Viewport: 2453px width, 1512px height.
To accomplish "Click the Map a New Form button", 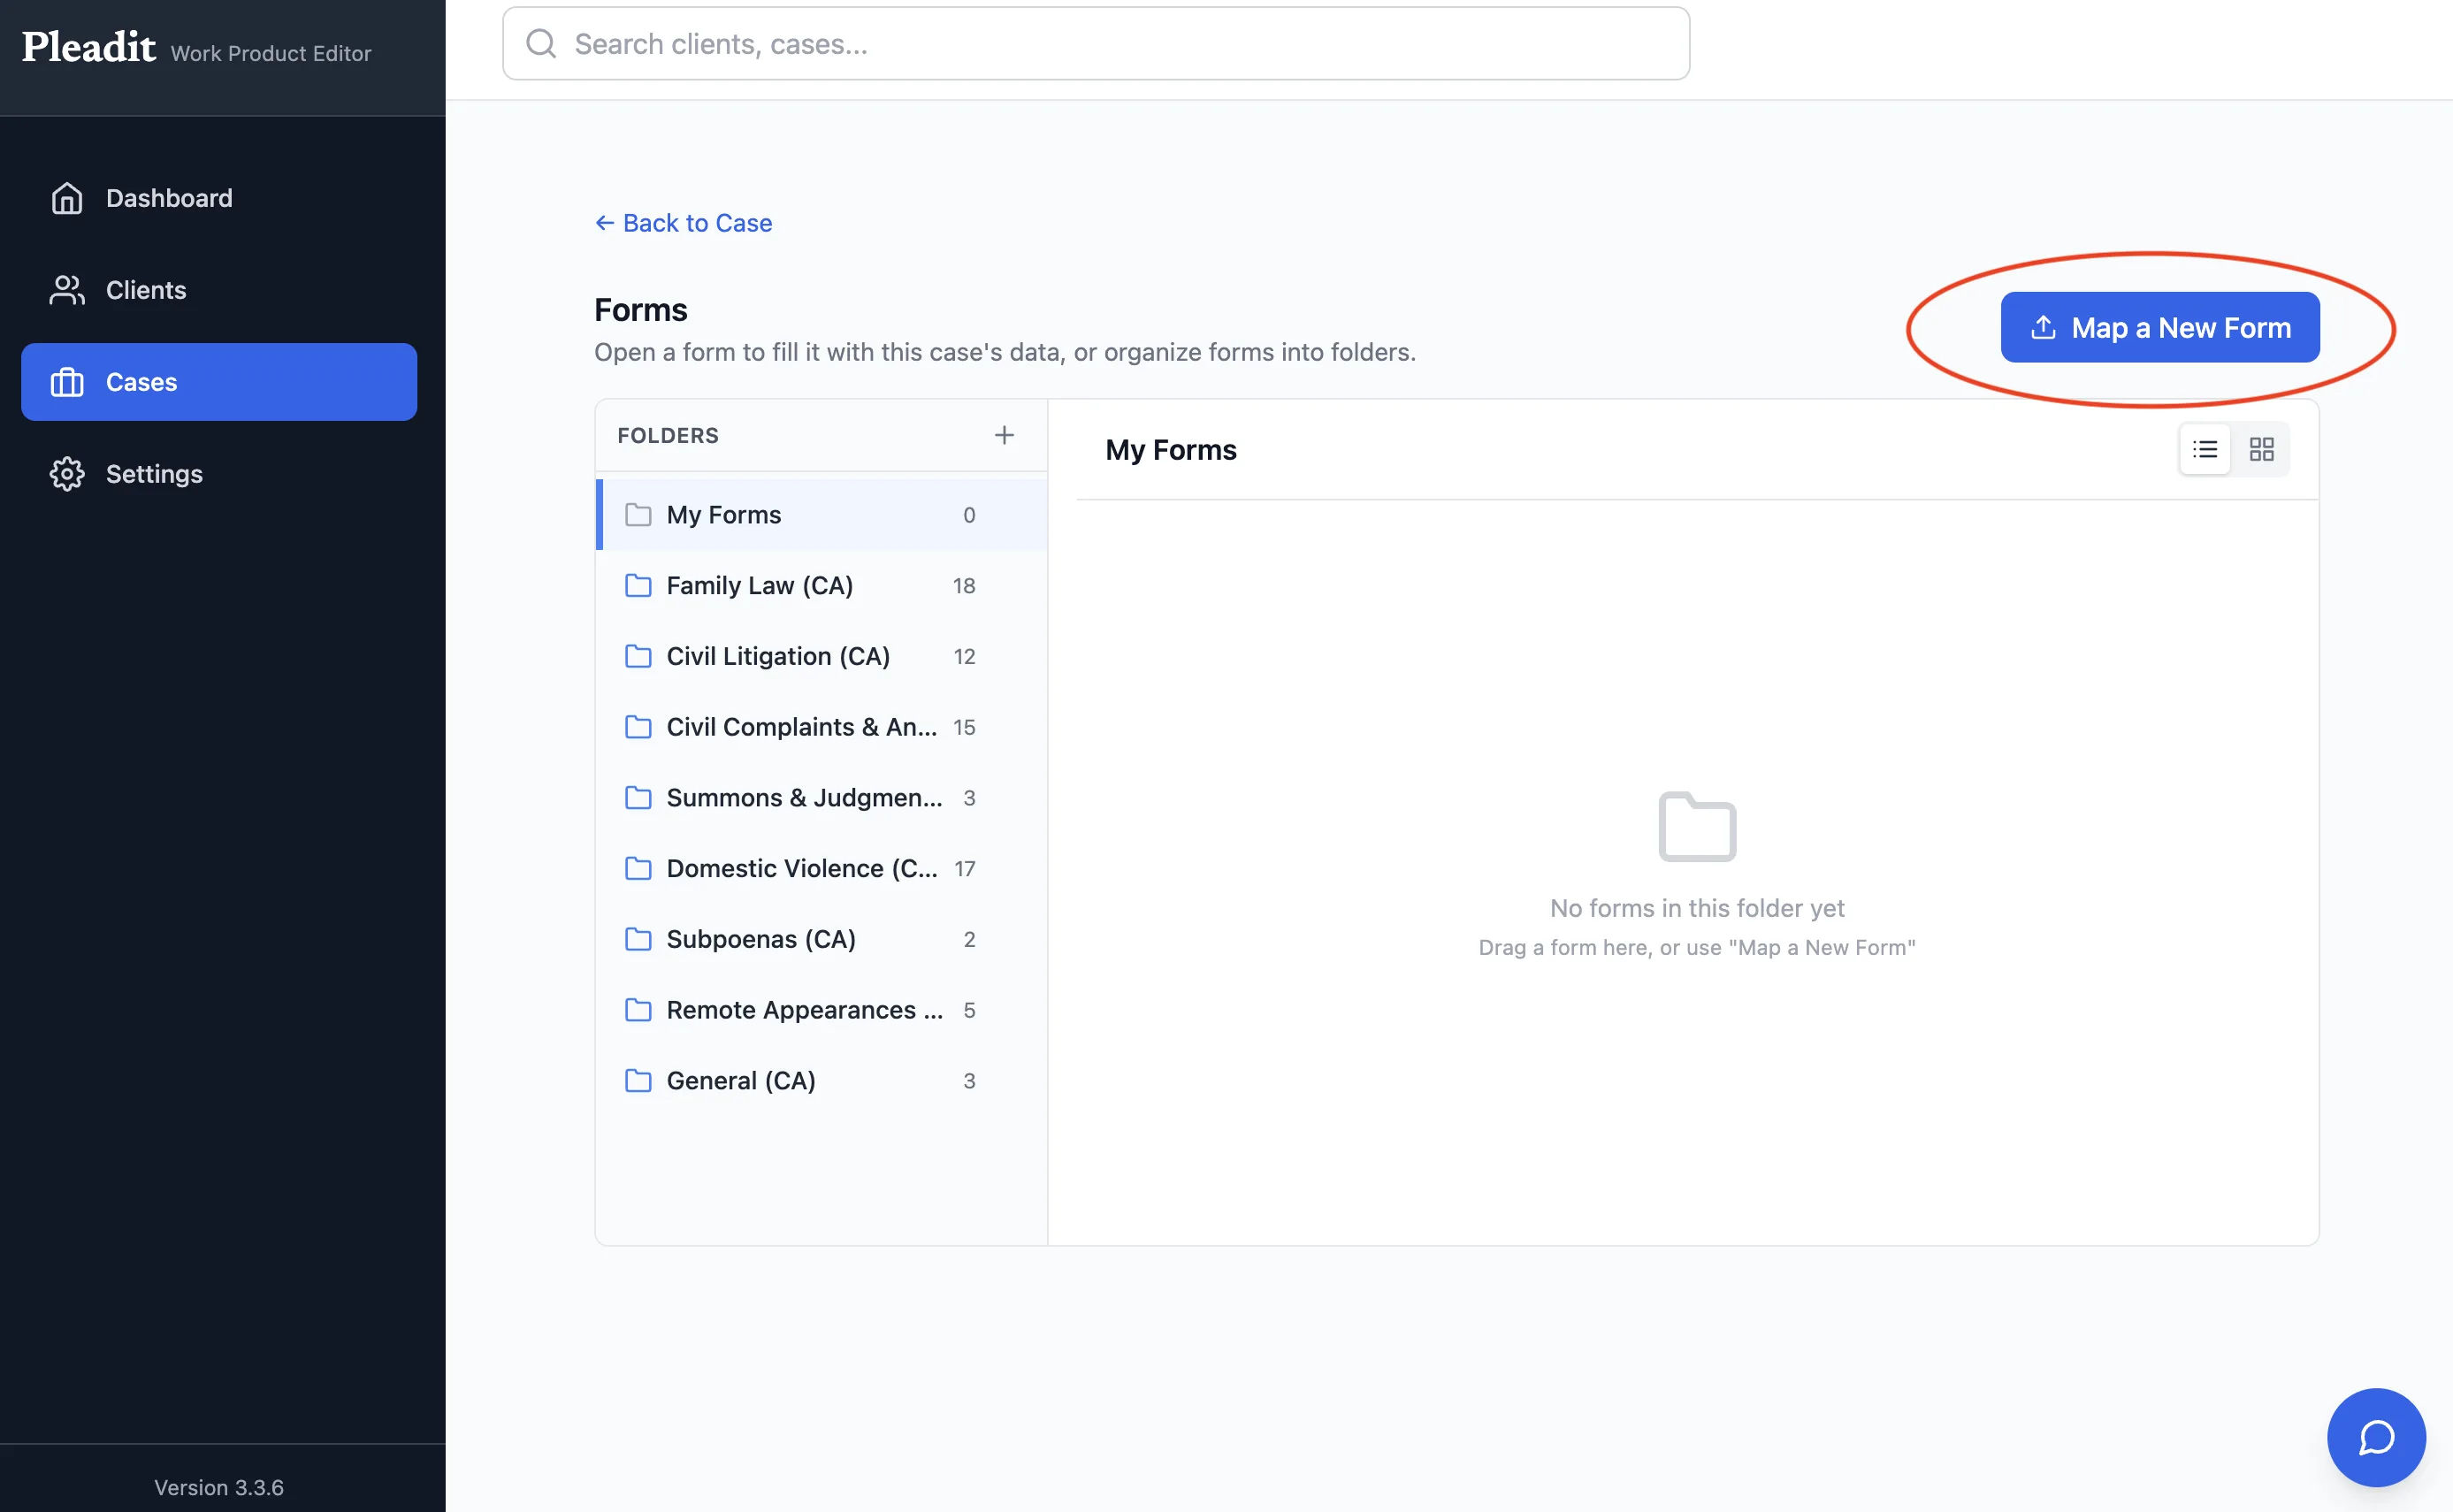I will tap(2160, 327).
